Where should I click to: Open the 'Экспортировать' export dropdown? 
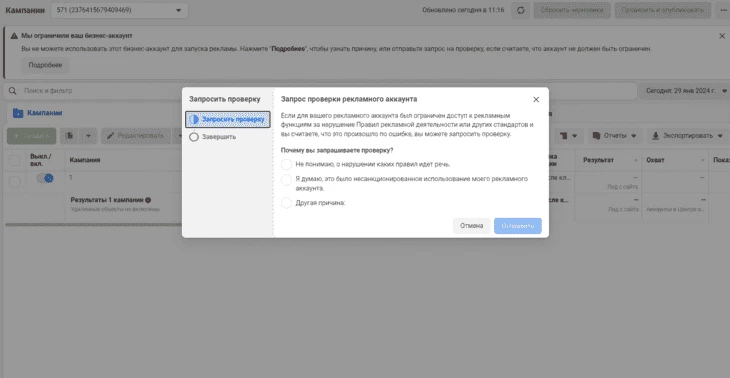(x=688, y=136)
